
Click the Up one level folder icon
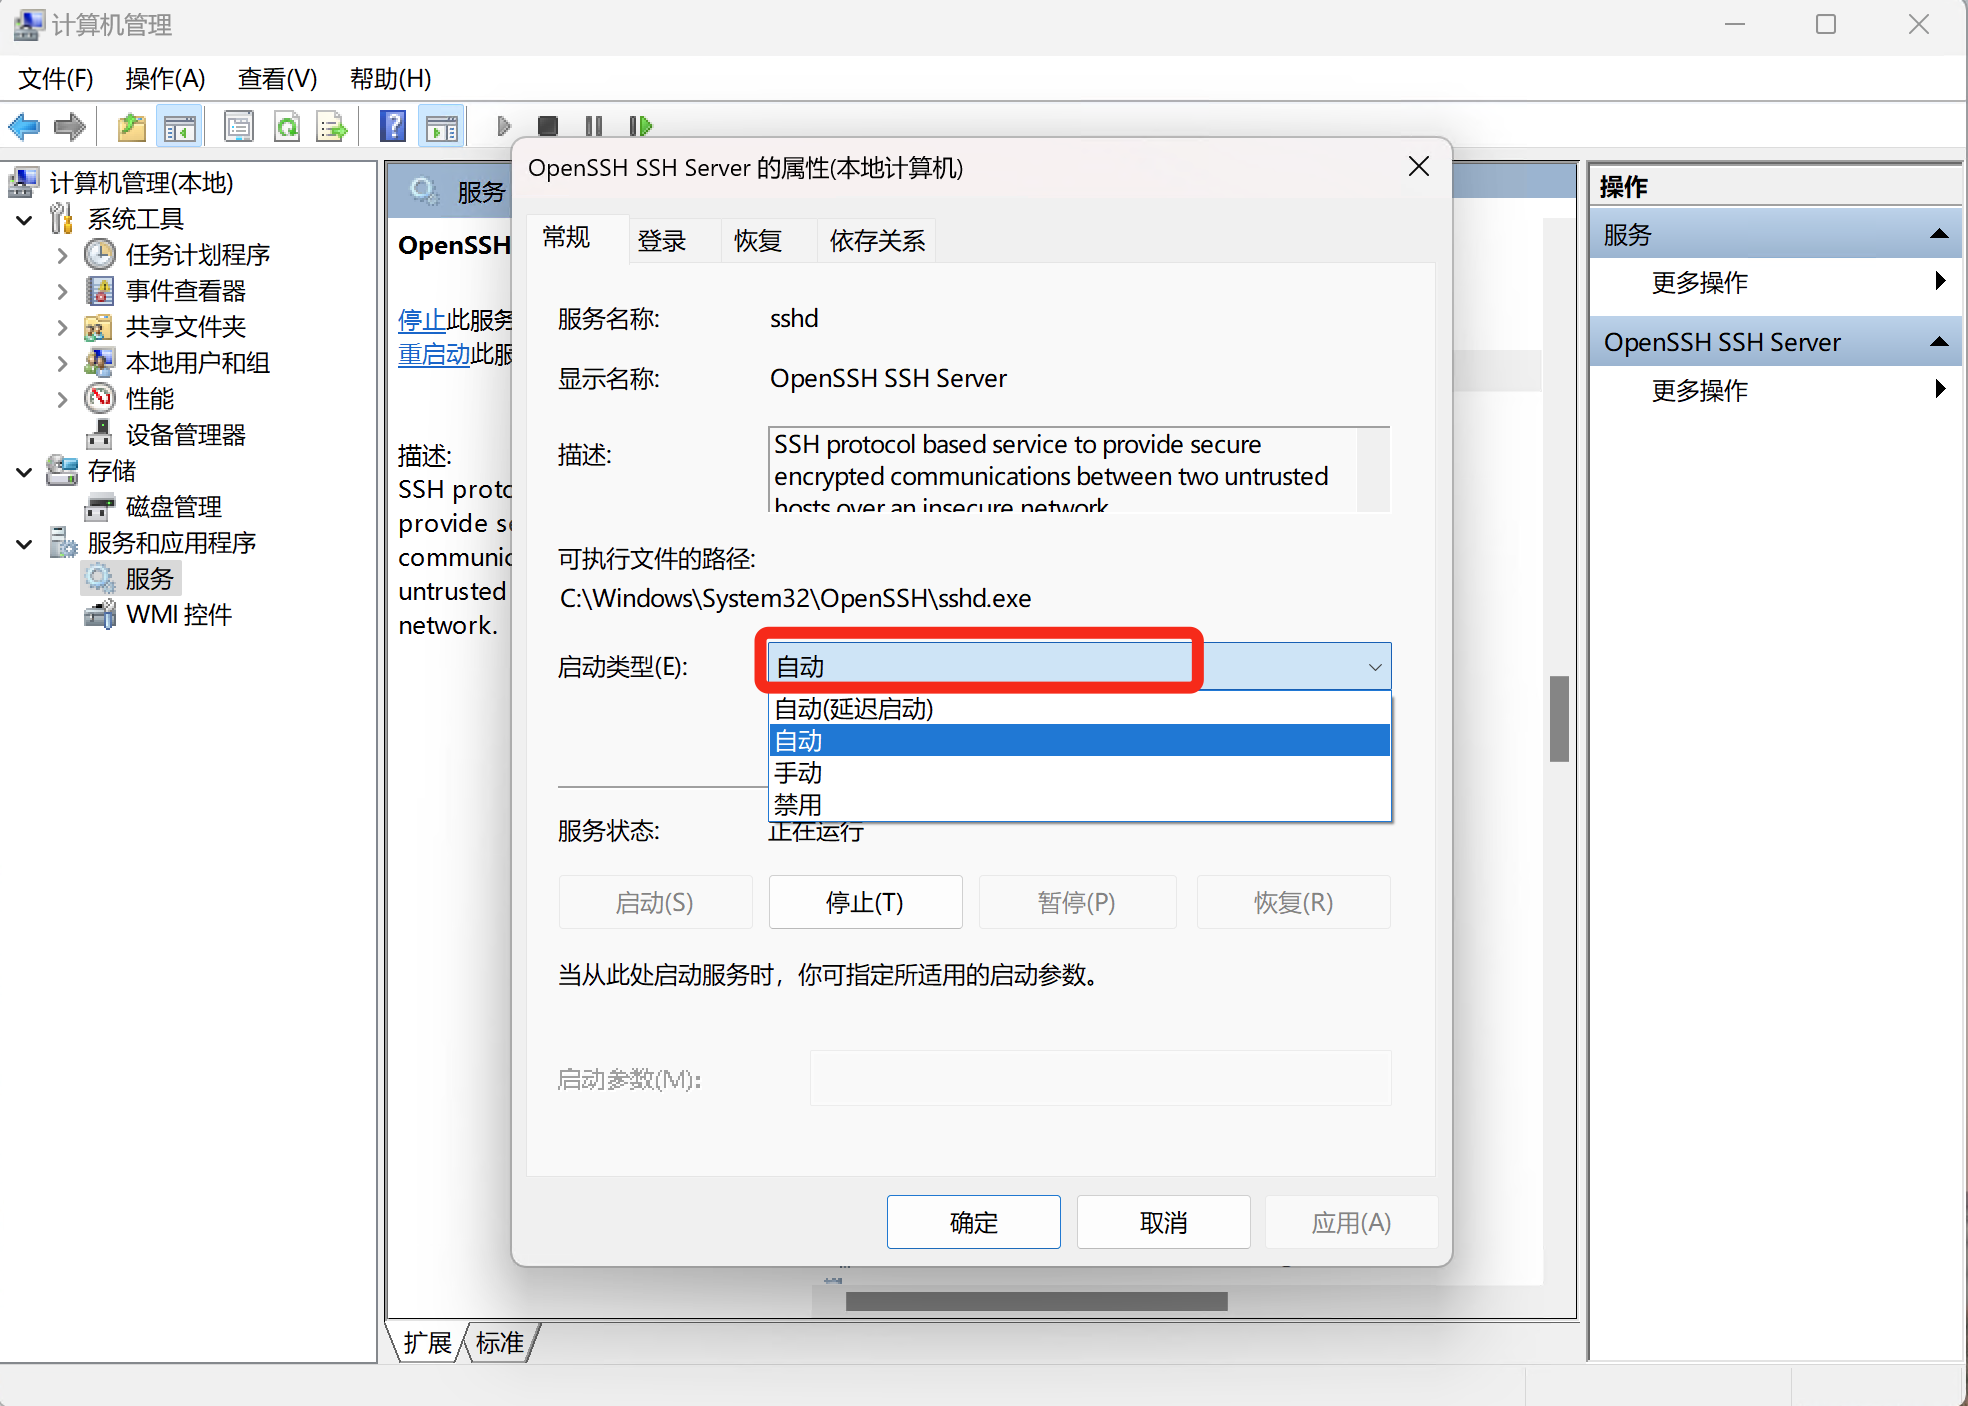pos(132,127)
